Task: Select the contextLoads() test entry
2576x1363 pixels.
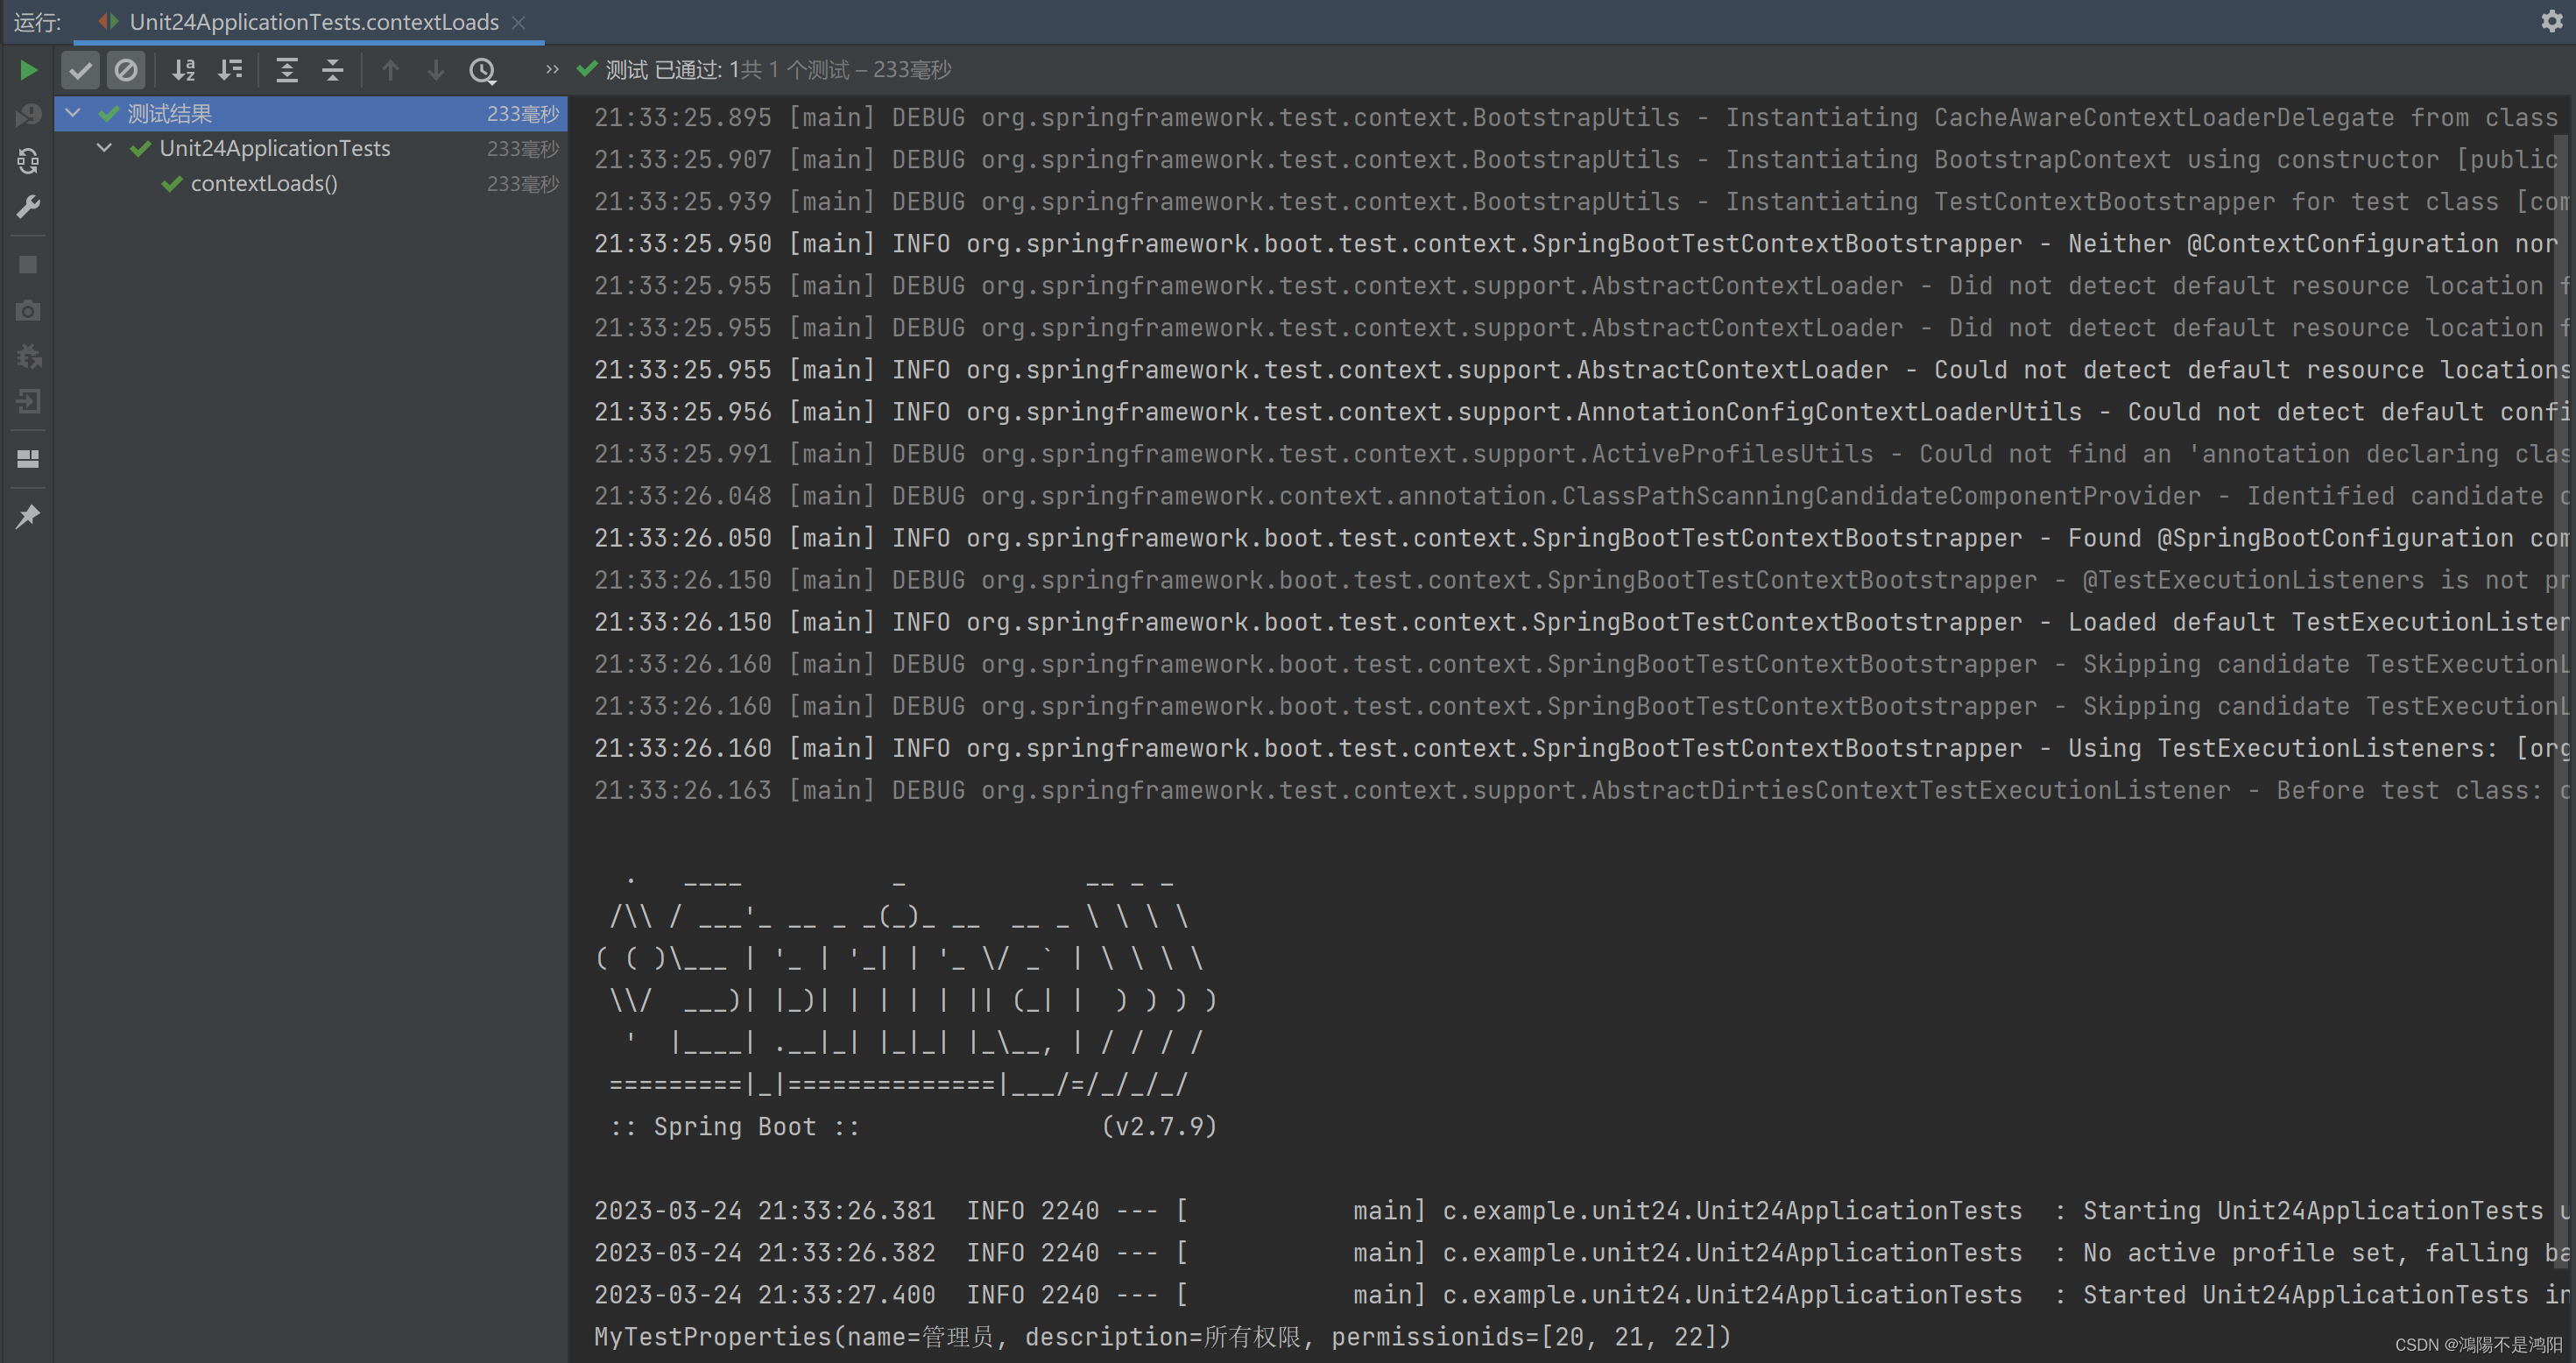Action: 264,184
